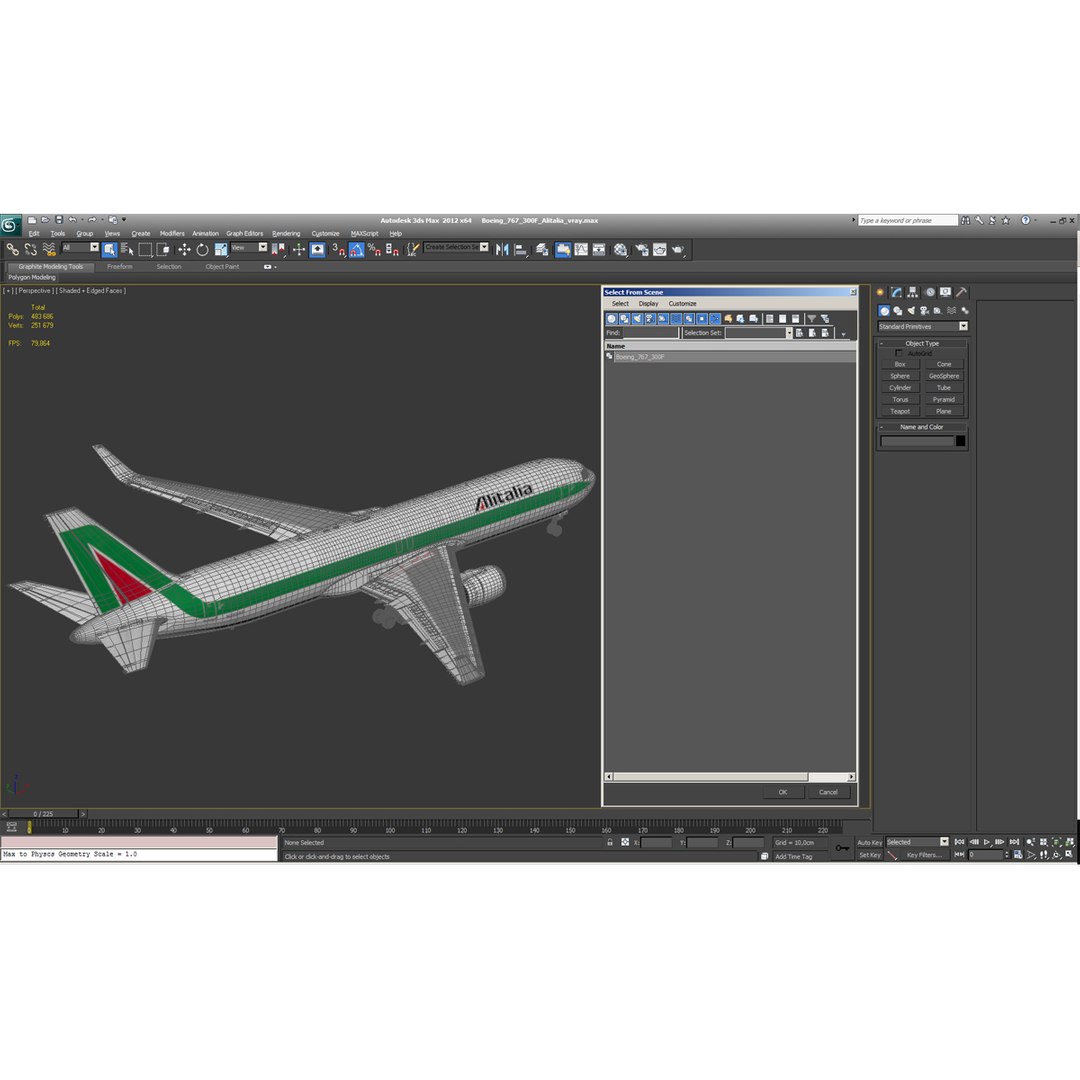Toggle Display Geometry filter in Select From Scene
The width and height of the screenshot is (1080, 1080).
tap(611, 319)
